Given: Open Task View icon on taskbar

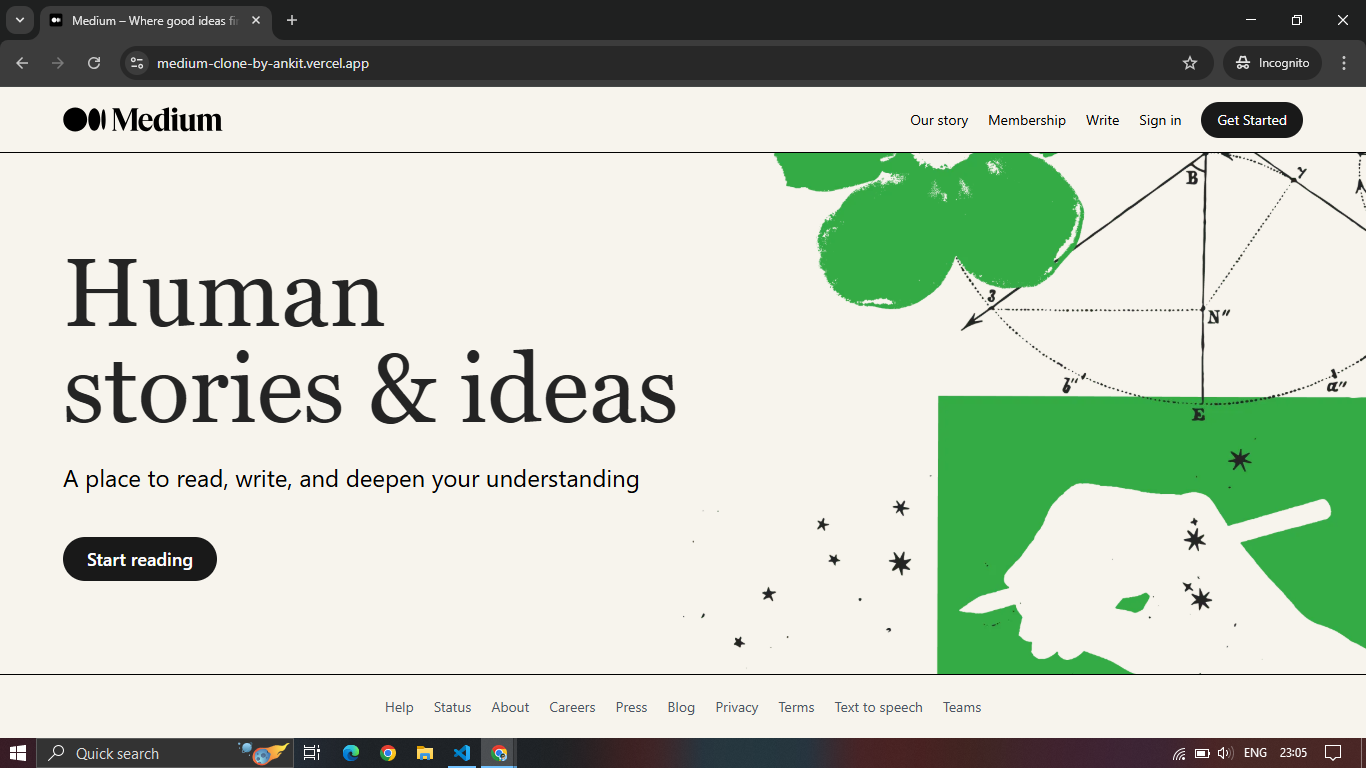Looking at the screenshot, I should [312, 753].
